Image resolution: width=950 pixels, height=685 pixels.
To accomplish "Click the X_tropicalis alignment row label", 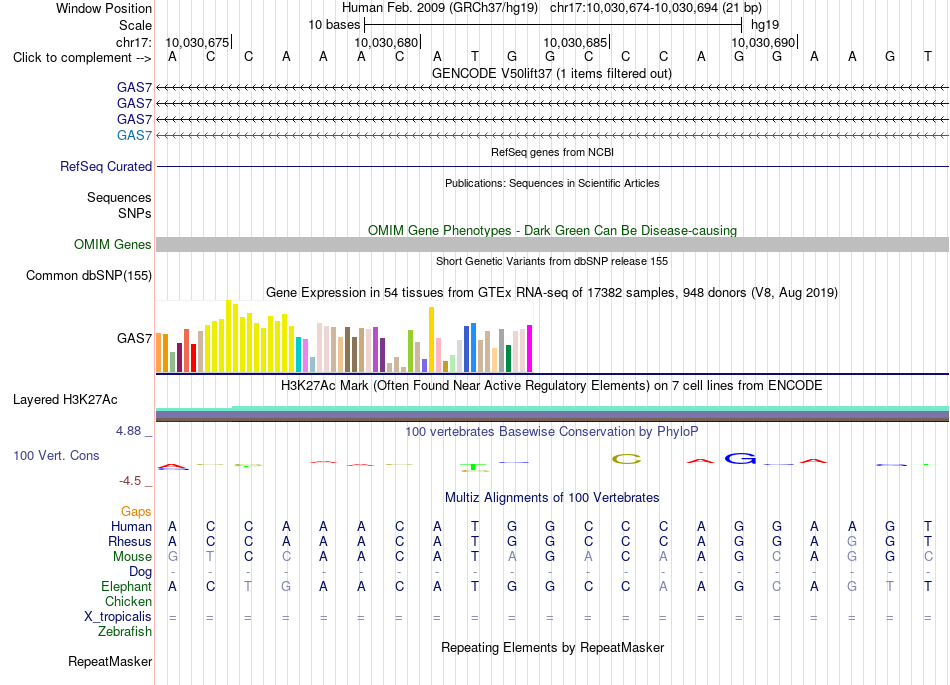I will [118, 617].
